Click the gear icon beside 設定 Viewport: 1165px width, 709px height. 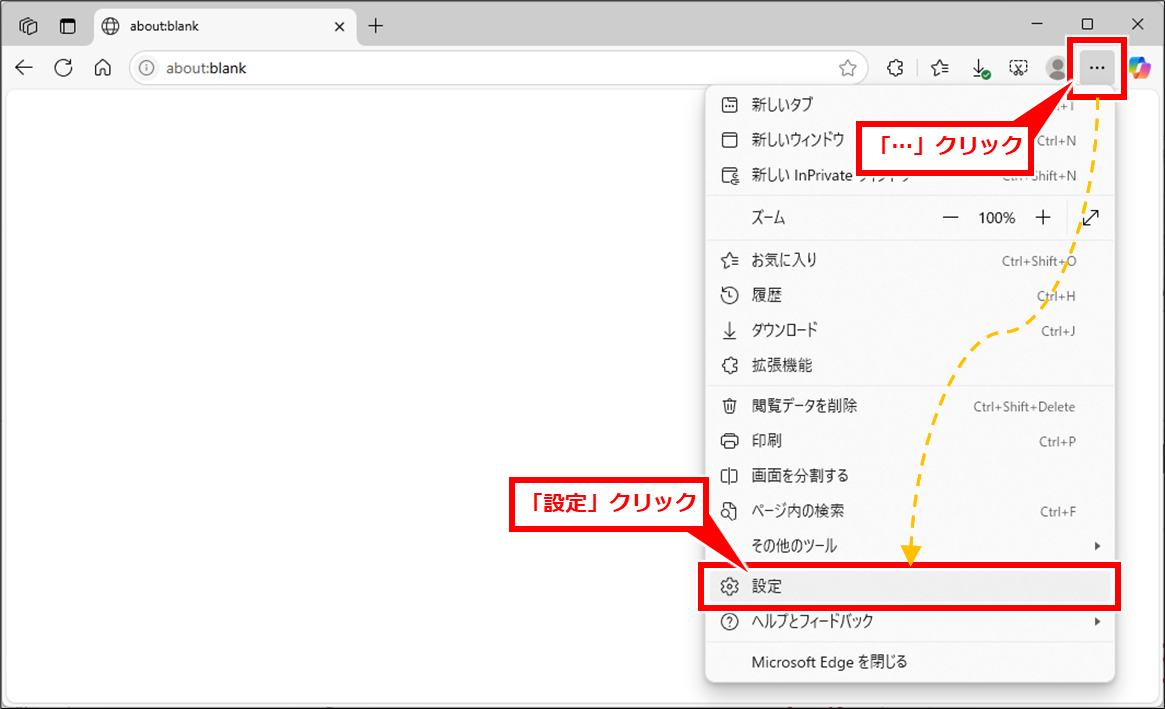(730, 586)
